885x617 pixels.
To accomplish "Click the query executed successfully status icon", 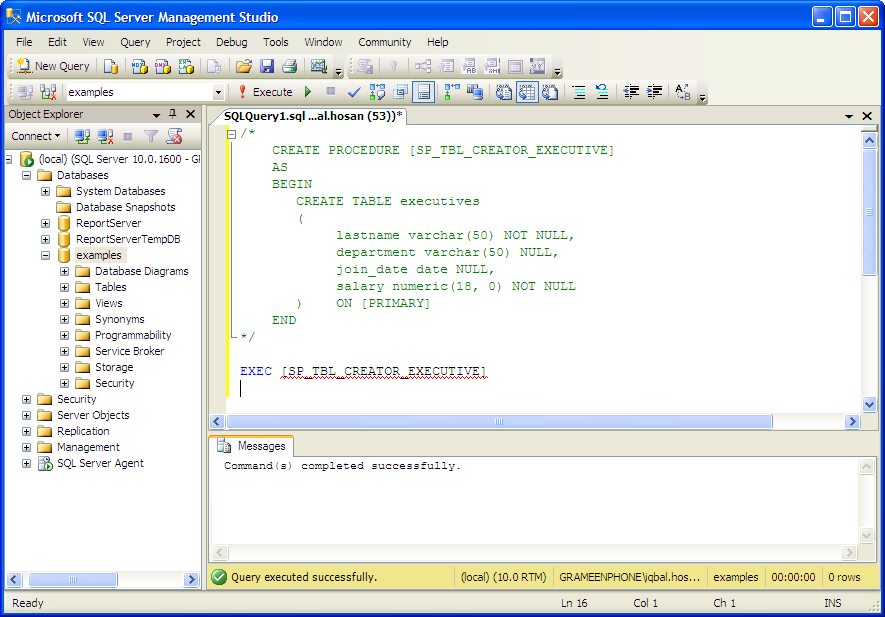I will [219, 577].
